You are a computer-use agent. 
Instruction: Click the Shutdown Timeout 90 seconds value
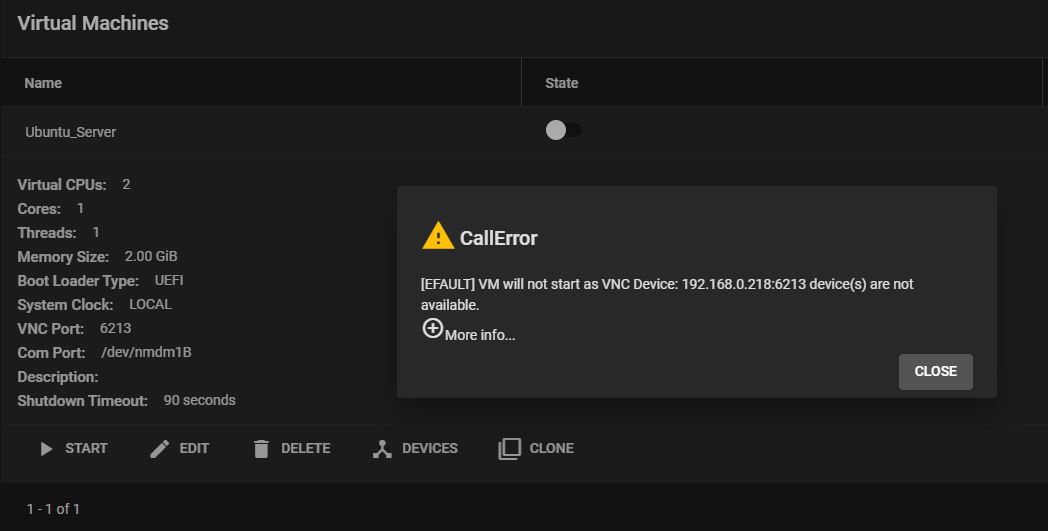pos(200,400)
